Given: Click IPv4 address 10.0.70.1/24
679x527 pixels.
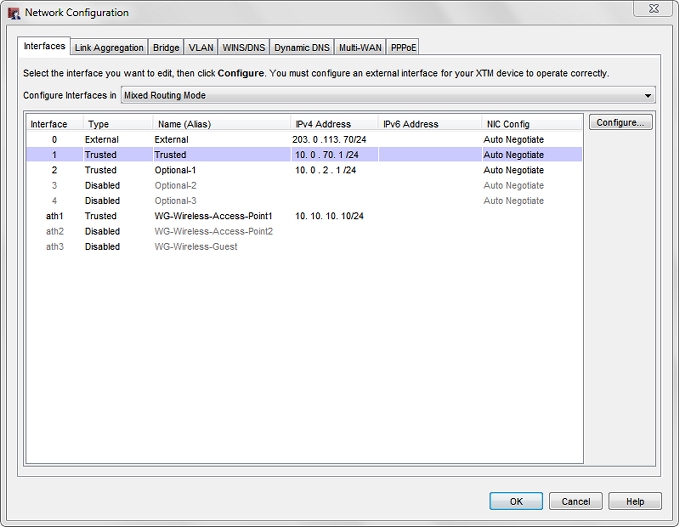Looking at the screenshot, I should [327, 155].
